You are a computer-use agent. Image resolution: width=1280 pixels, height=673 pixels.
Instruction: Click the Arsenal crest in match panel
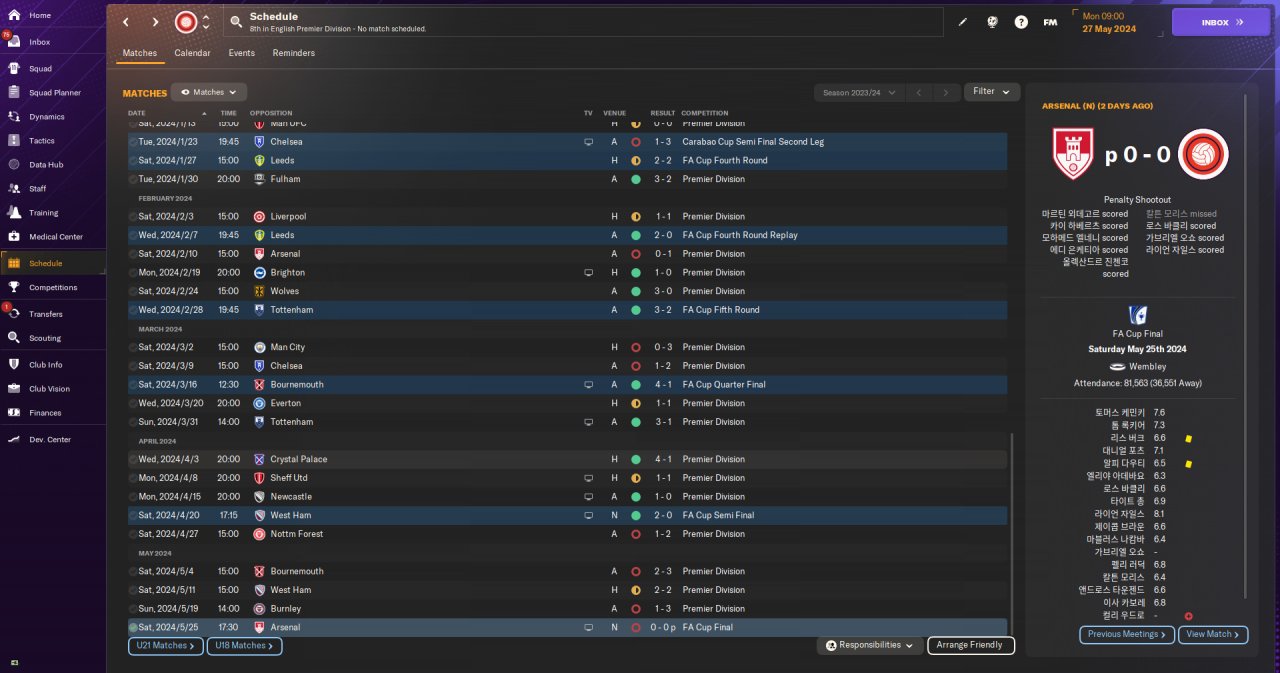tap(1073, 154)
